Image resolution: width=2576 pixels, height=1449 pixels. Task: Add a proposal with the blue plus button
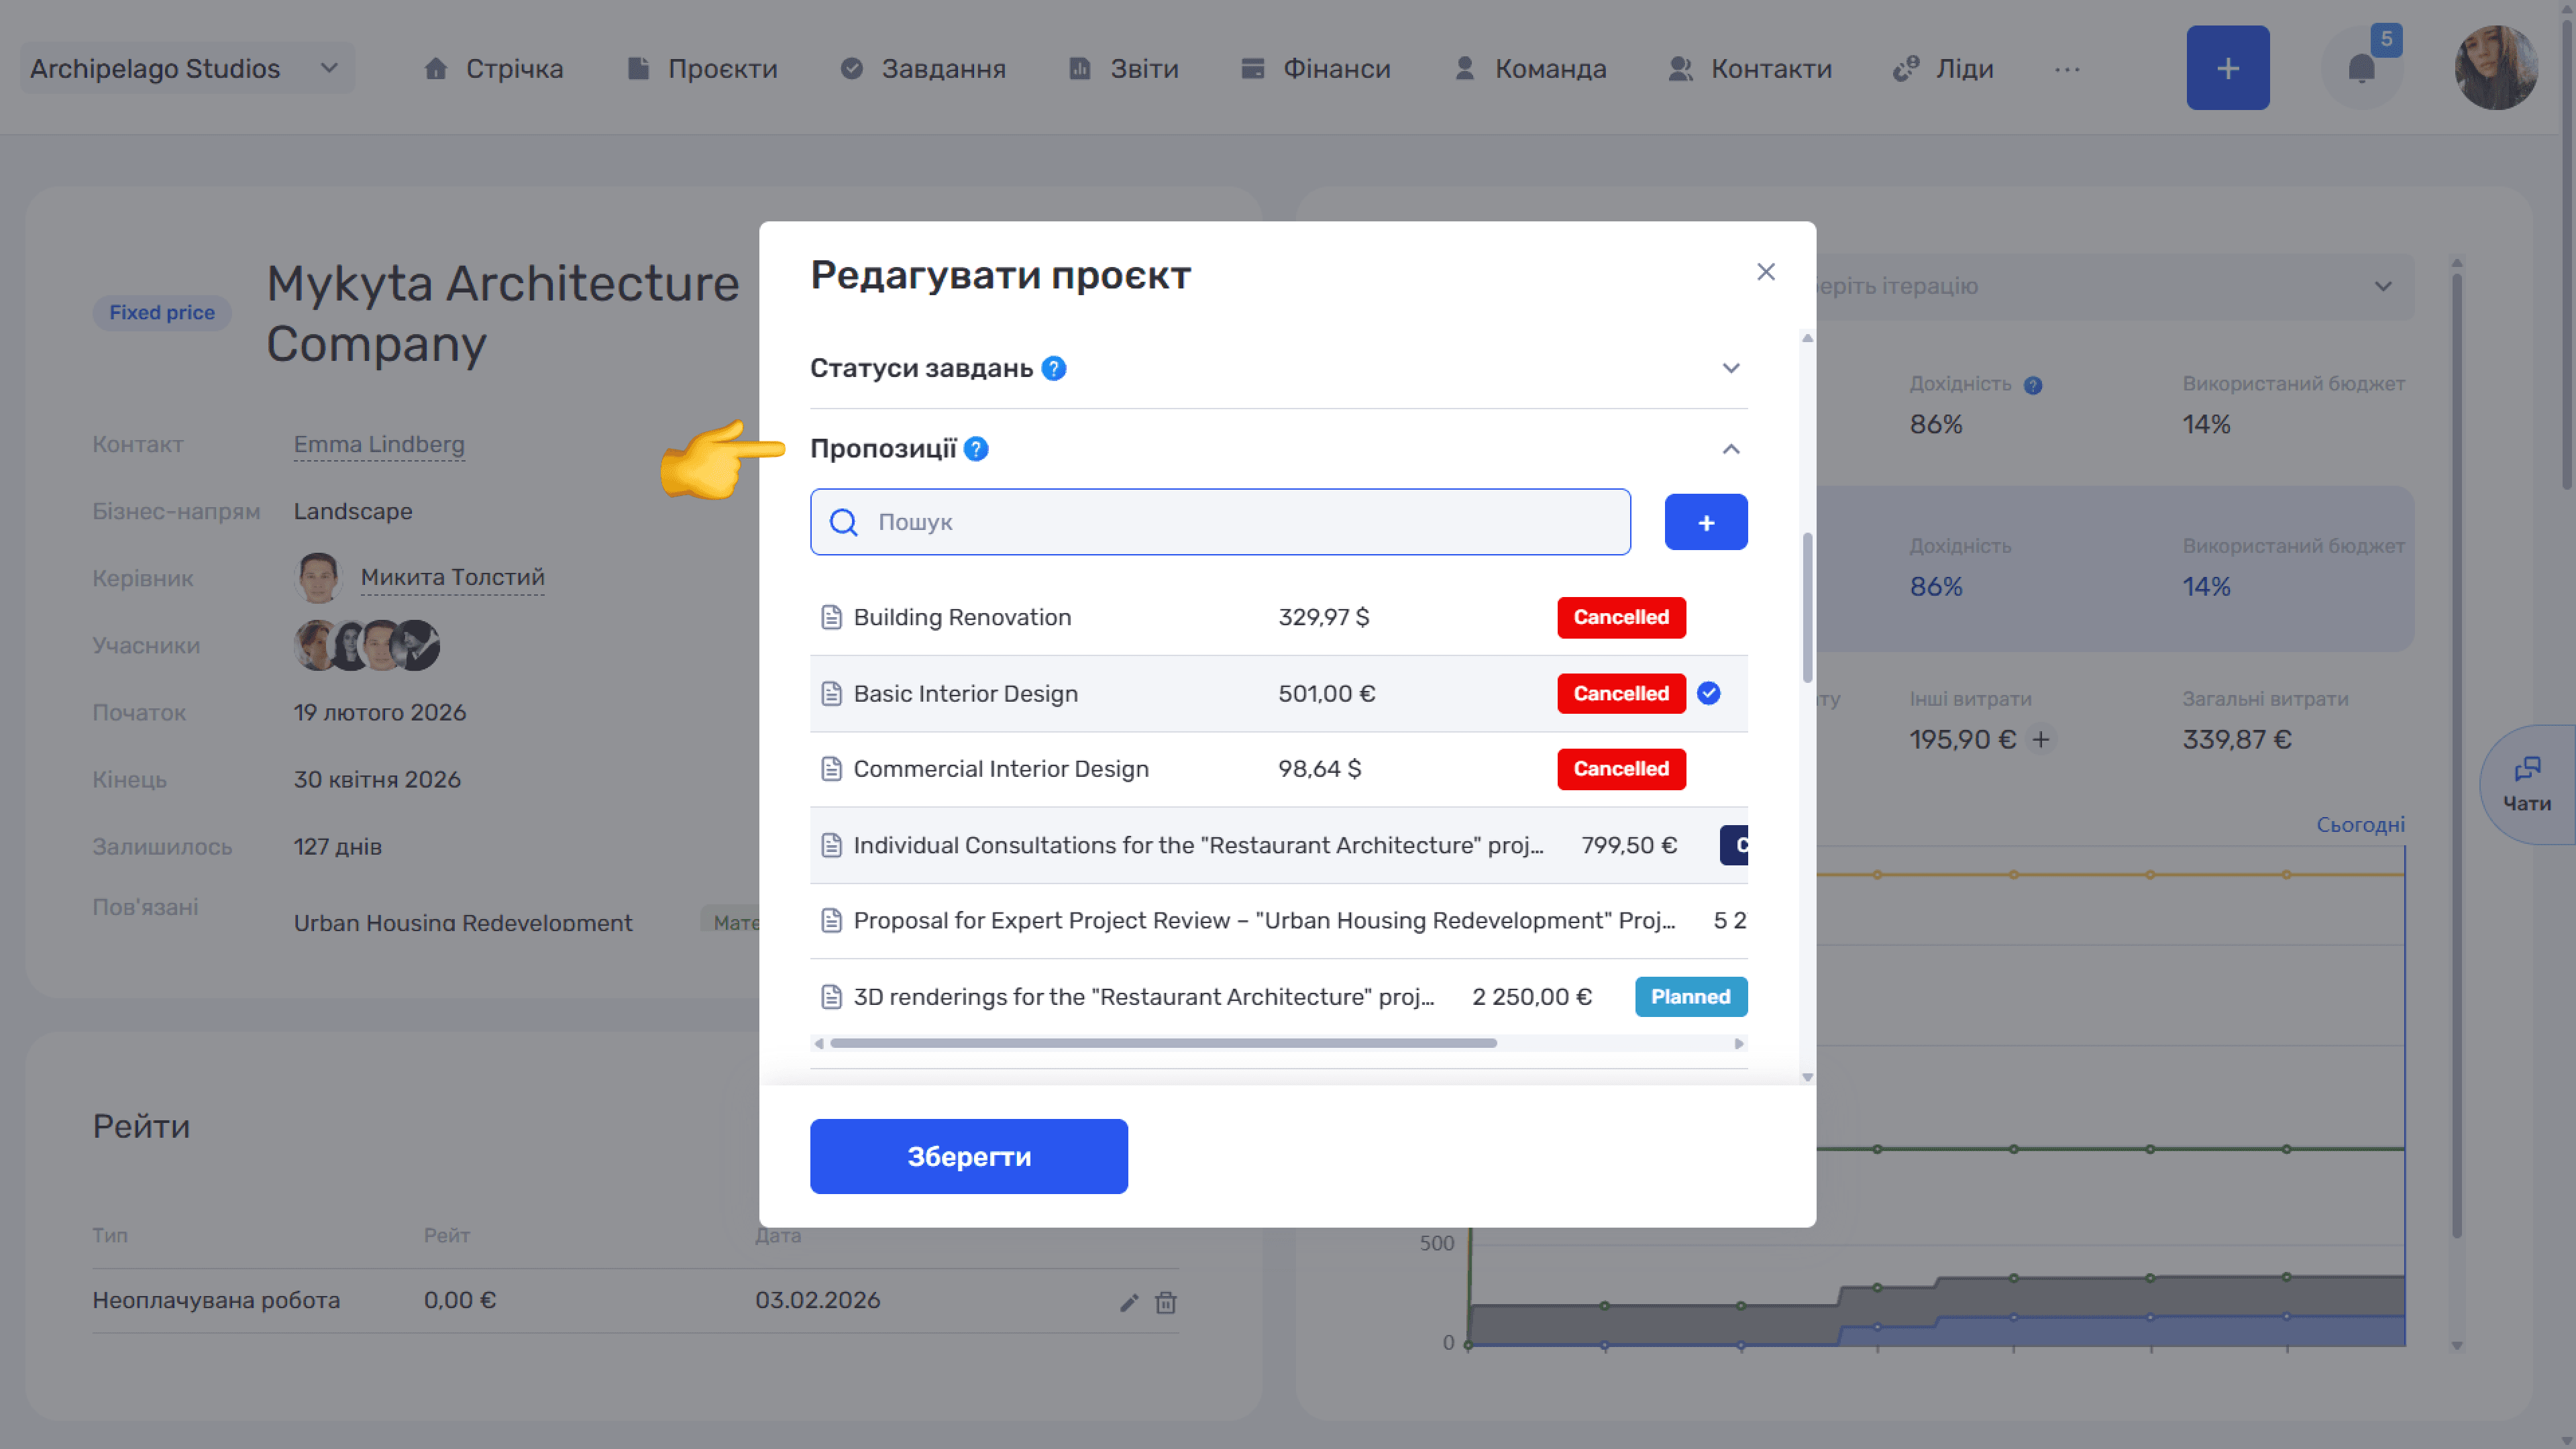point(1705,522)
